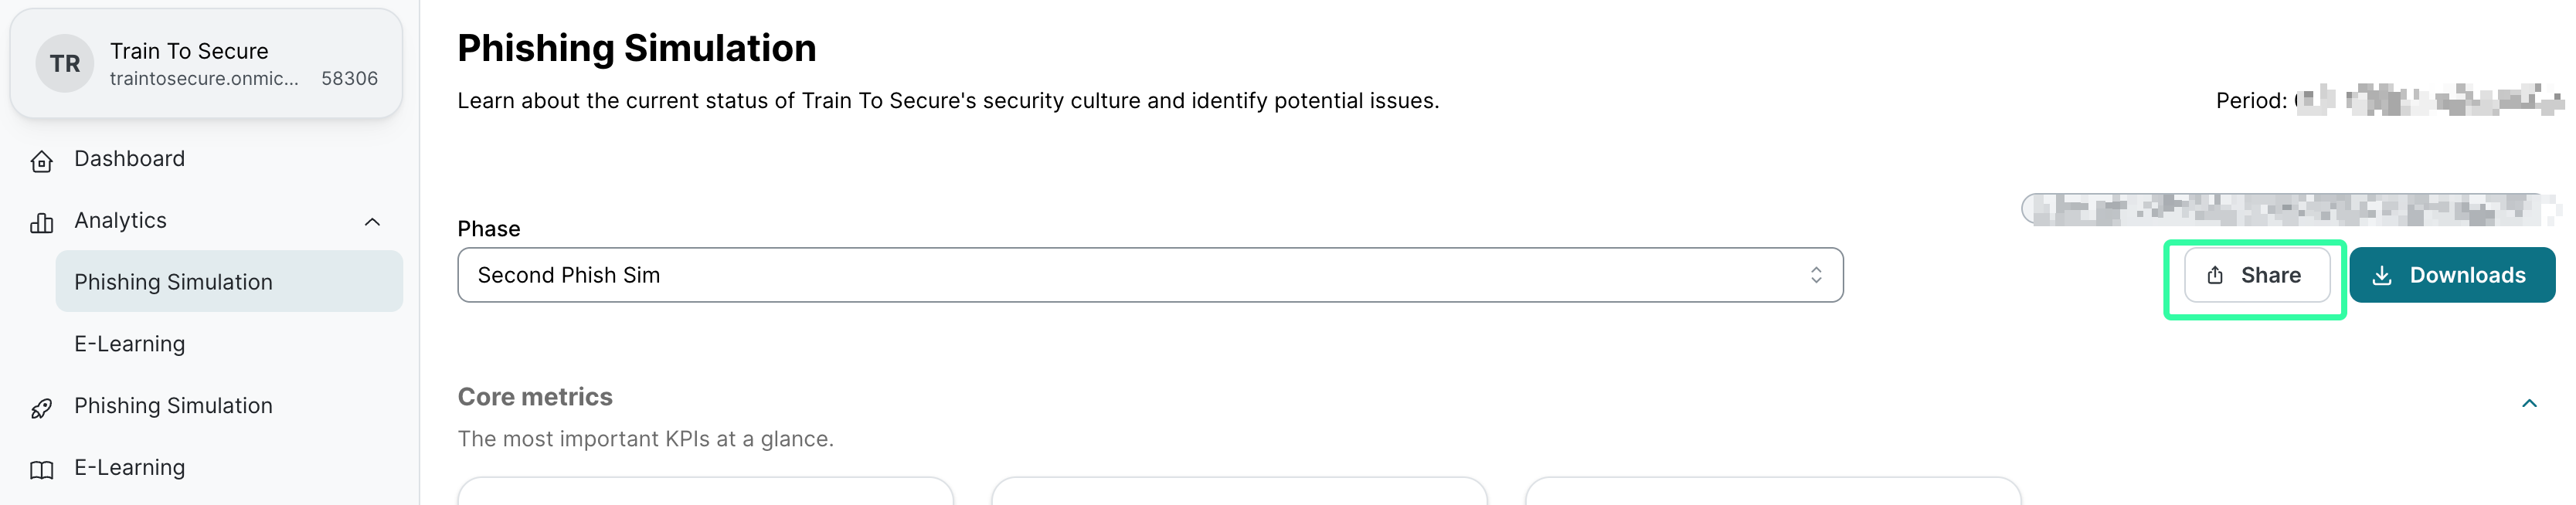This screenshot has width=2576, height=505.
Task: Click the TR organization avatar
Action: tap(65, 64)
